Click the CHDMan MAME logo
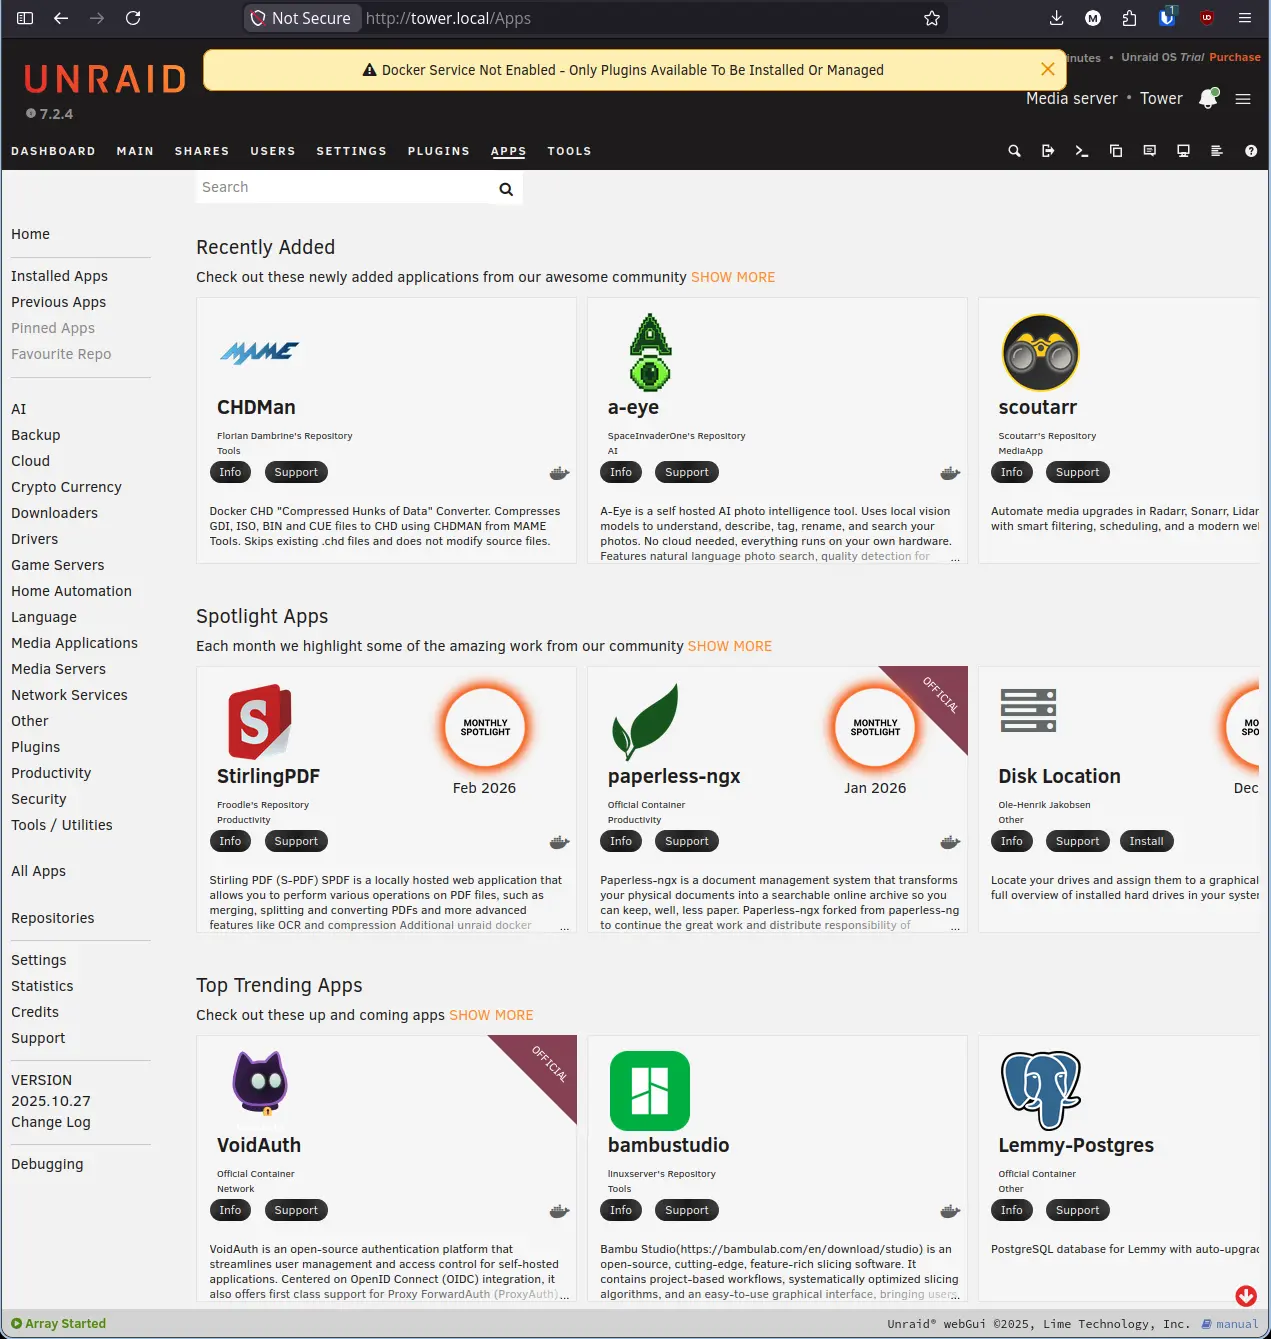This screenshot has width=1271, height=1339. click(259, 352)
